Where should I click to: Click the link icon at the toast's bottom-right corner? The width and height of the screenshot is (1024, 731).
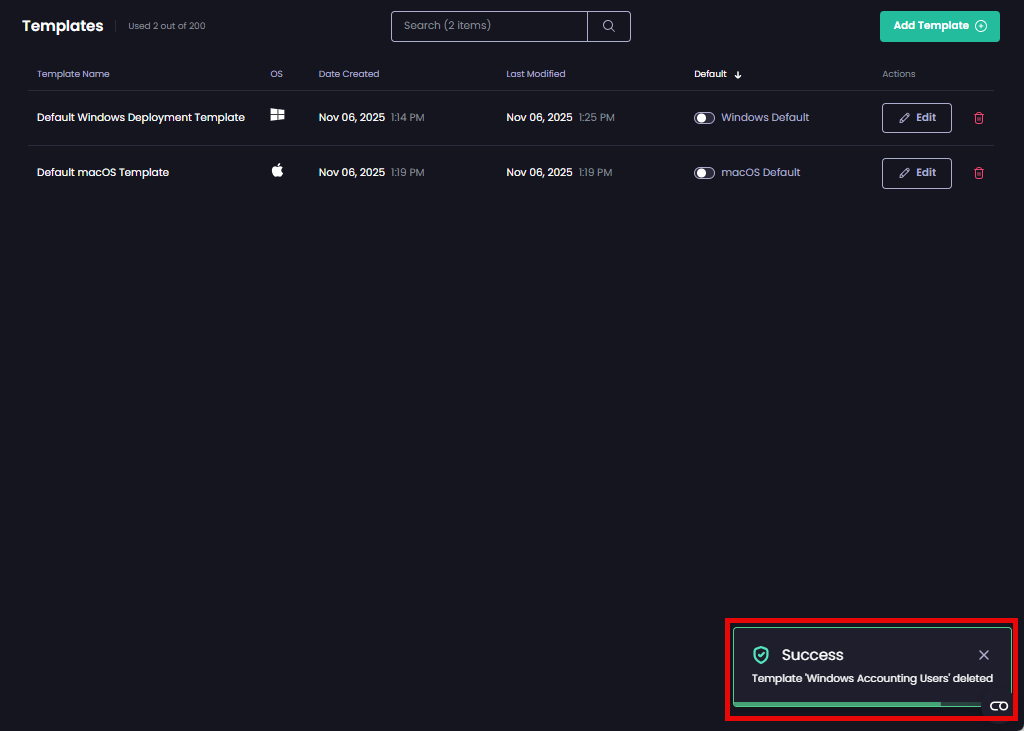[x=998, y=705]
